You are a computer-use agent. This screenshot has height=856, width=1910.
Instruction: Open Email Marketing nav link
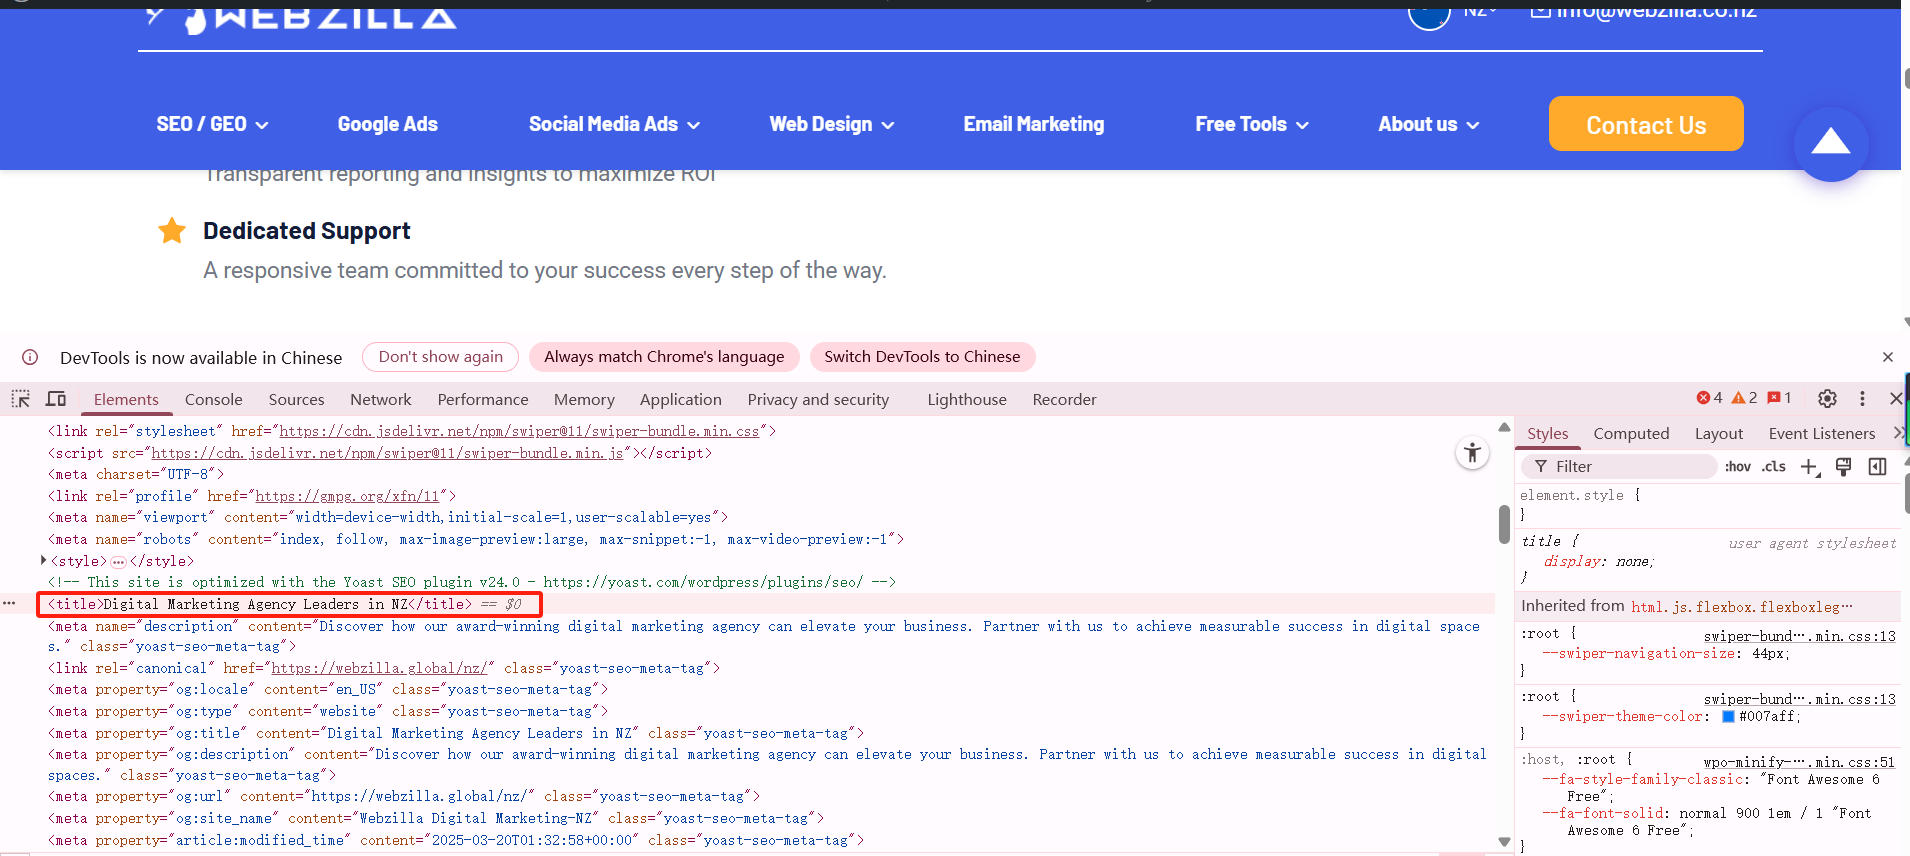point(1034,124)
